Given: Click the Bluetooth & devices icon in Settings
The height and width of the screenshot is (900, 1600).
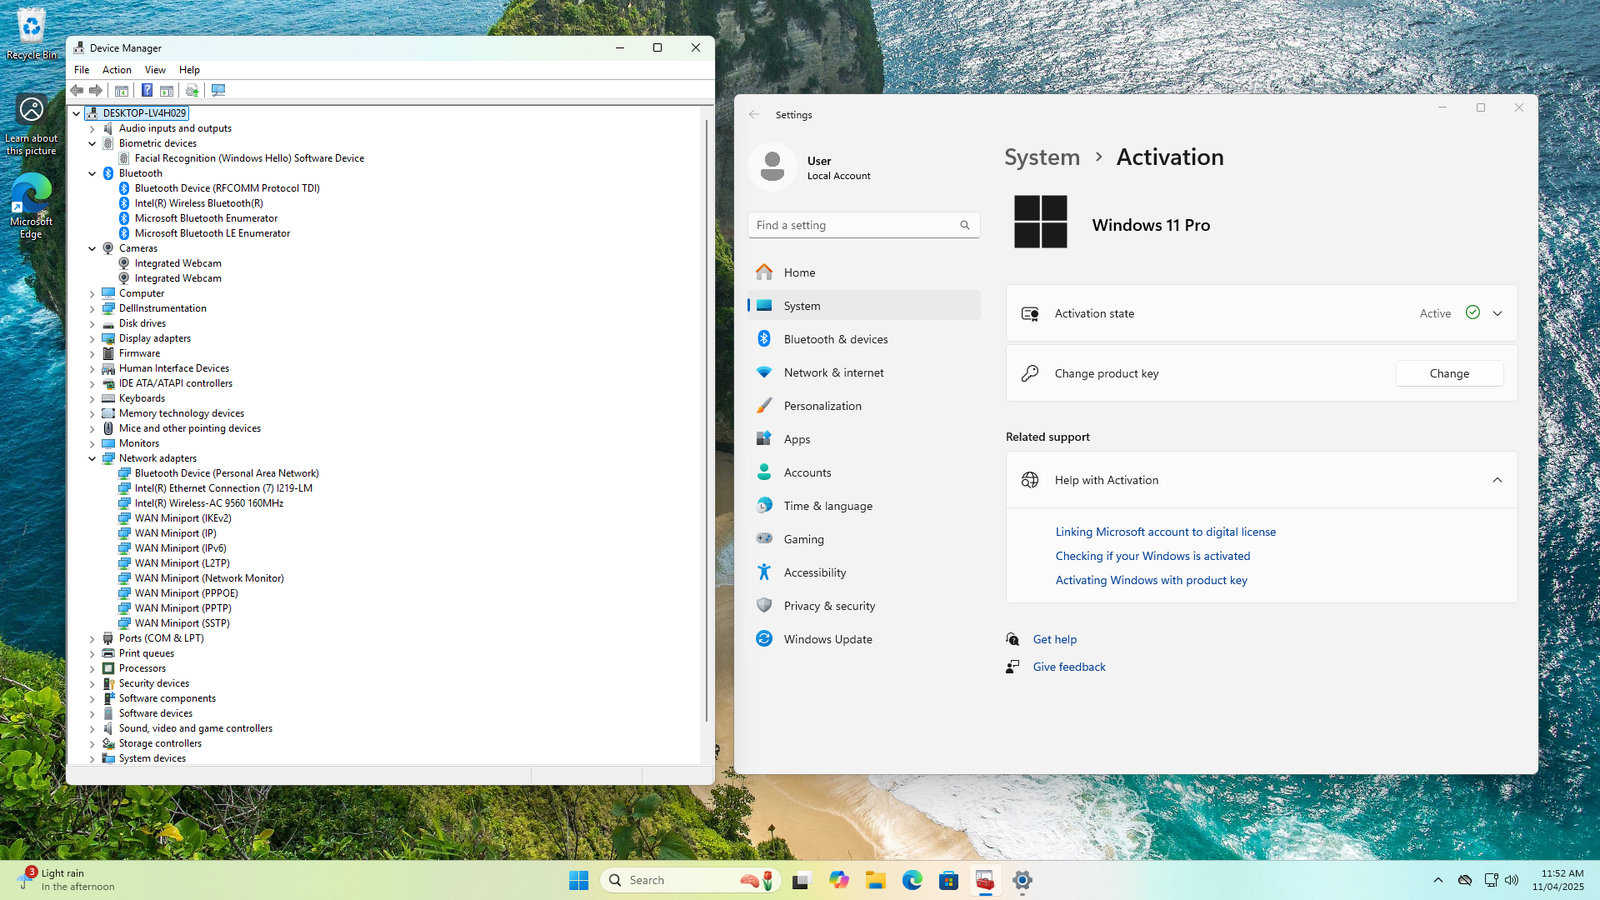Looking at the screenshot, I should 764,339.
